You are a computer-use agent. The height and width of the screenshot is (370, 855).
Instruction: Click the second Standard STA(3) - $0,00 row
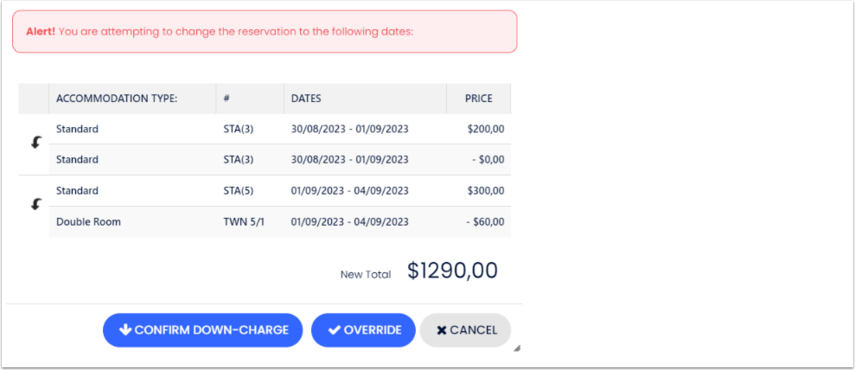[x=280, y=160]
